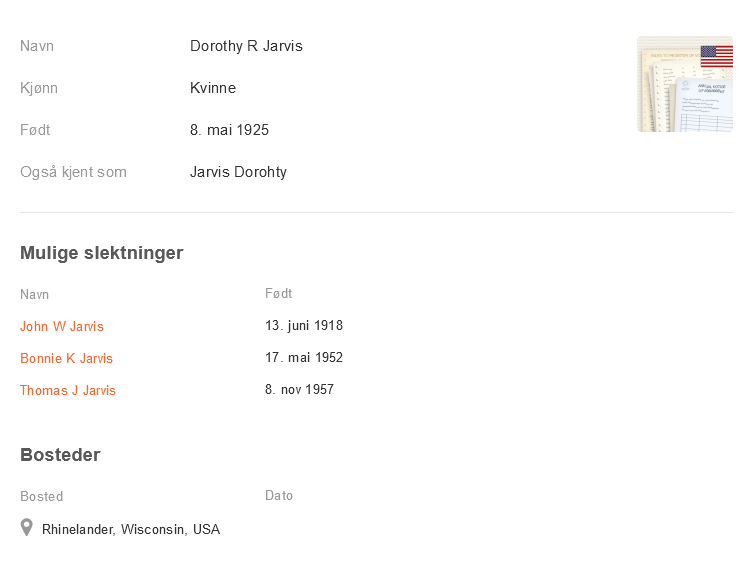This screenshot has width=753, height=575.
Task: Follow the Thomas J Jarvis link
Action: 68,391
